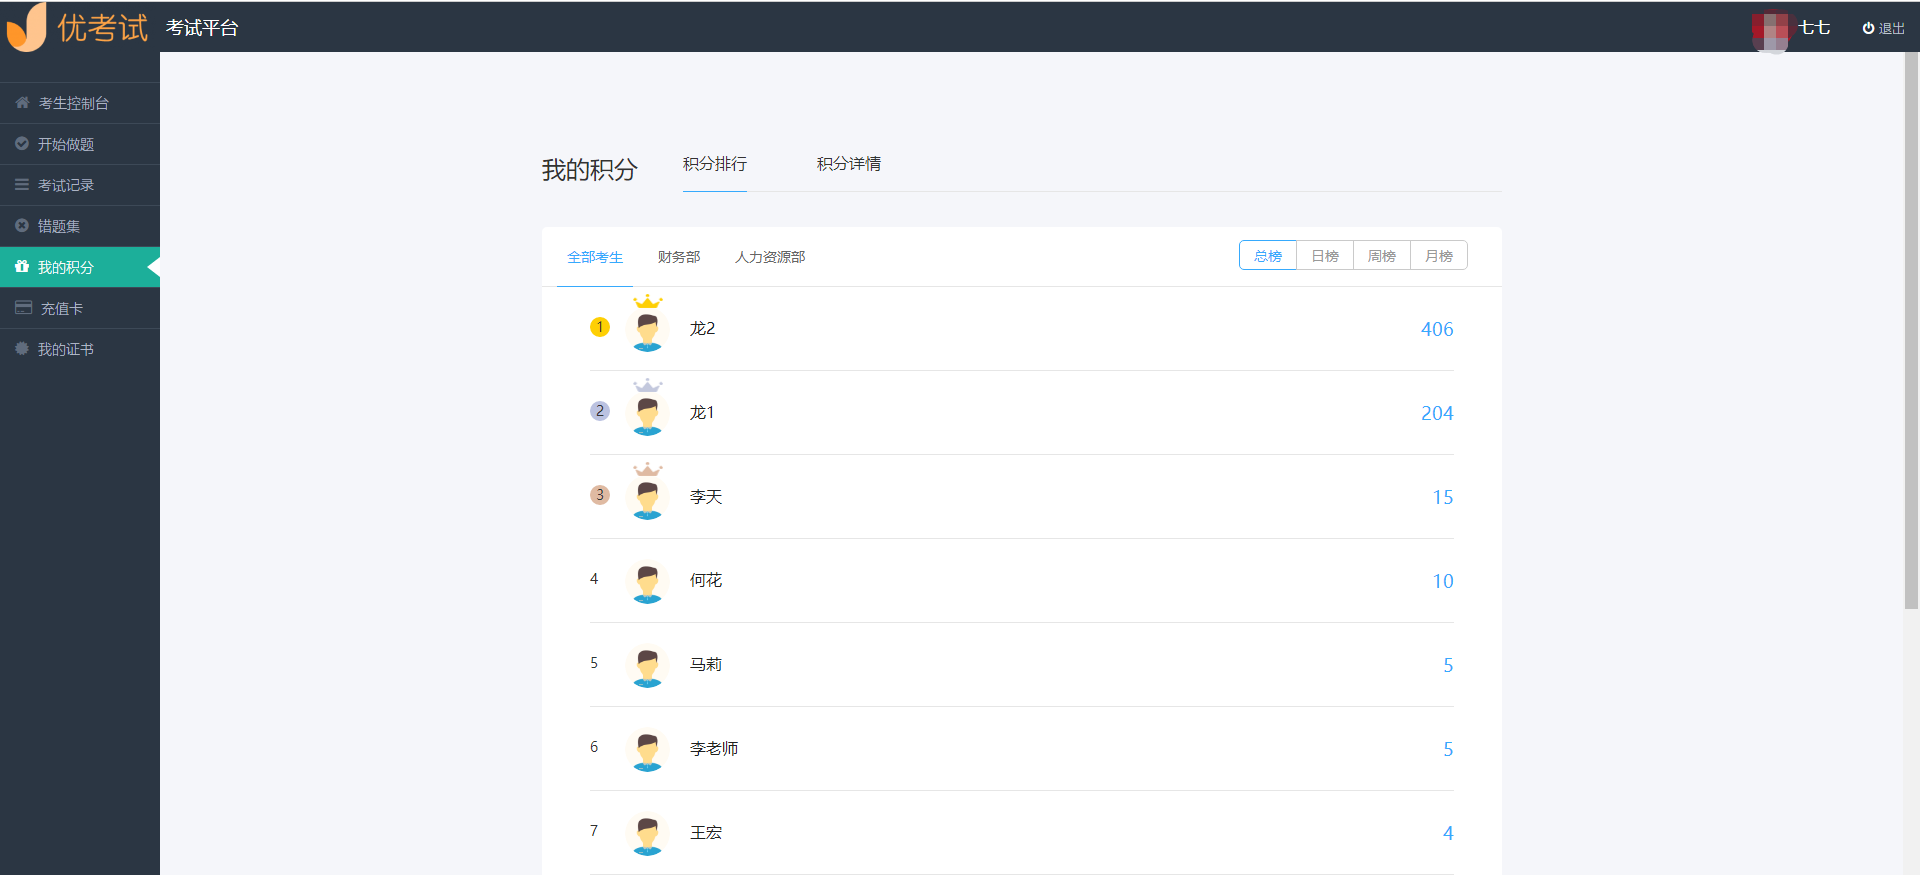The width and height of the screenshot is (1920, 875).
Task: Click the avatar of 李老师
Action: 648,751
